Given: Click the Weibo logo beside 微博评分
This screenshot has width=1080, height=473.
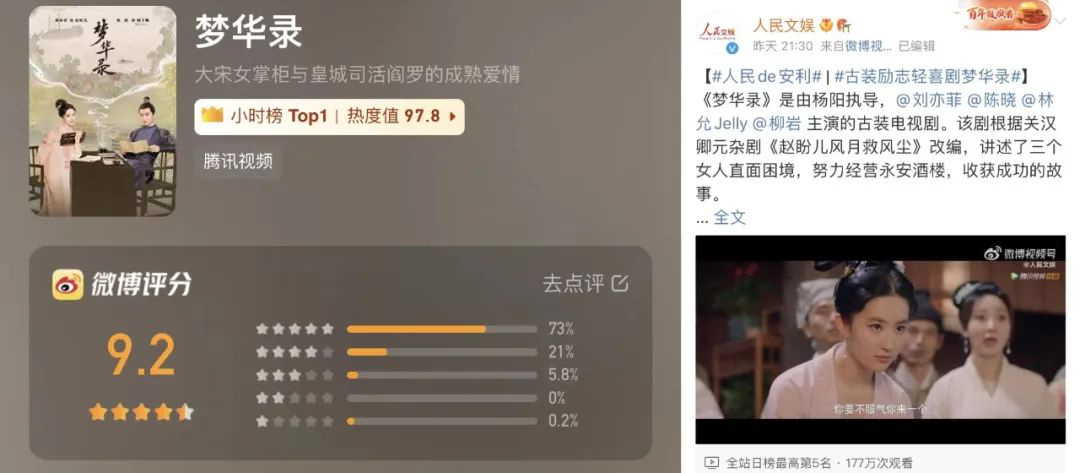Looking at the screenshot, I should [x=68, y=284].
